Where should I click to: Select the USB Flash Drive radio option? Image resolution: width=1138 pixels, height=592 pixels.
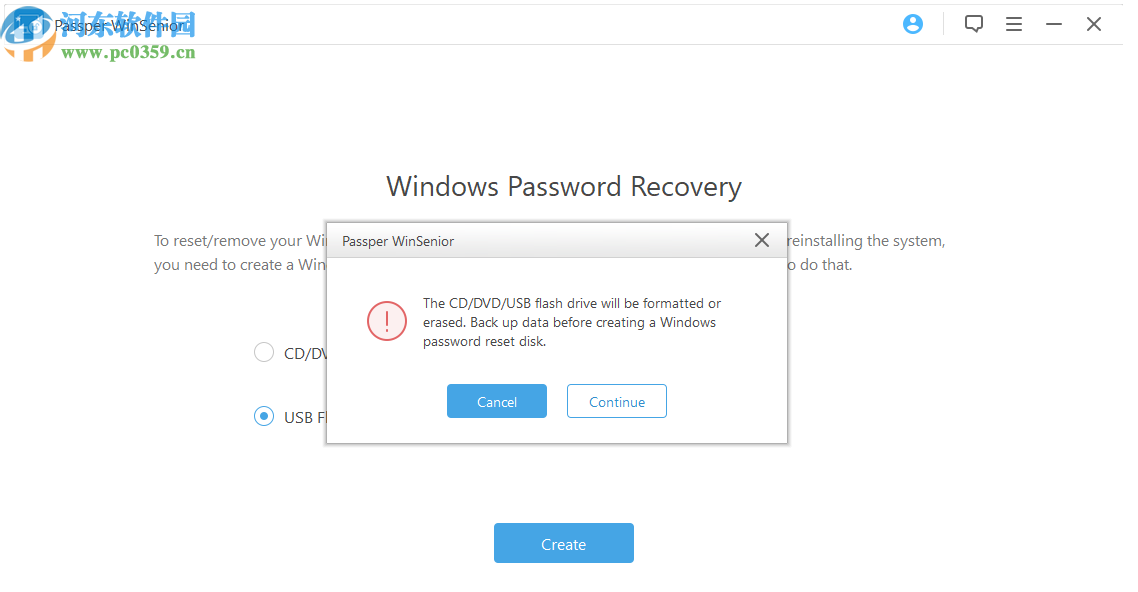(x=264, y=417)
